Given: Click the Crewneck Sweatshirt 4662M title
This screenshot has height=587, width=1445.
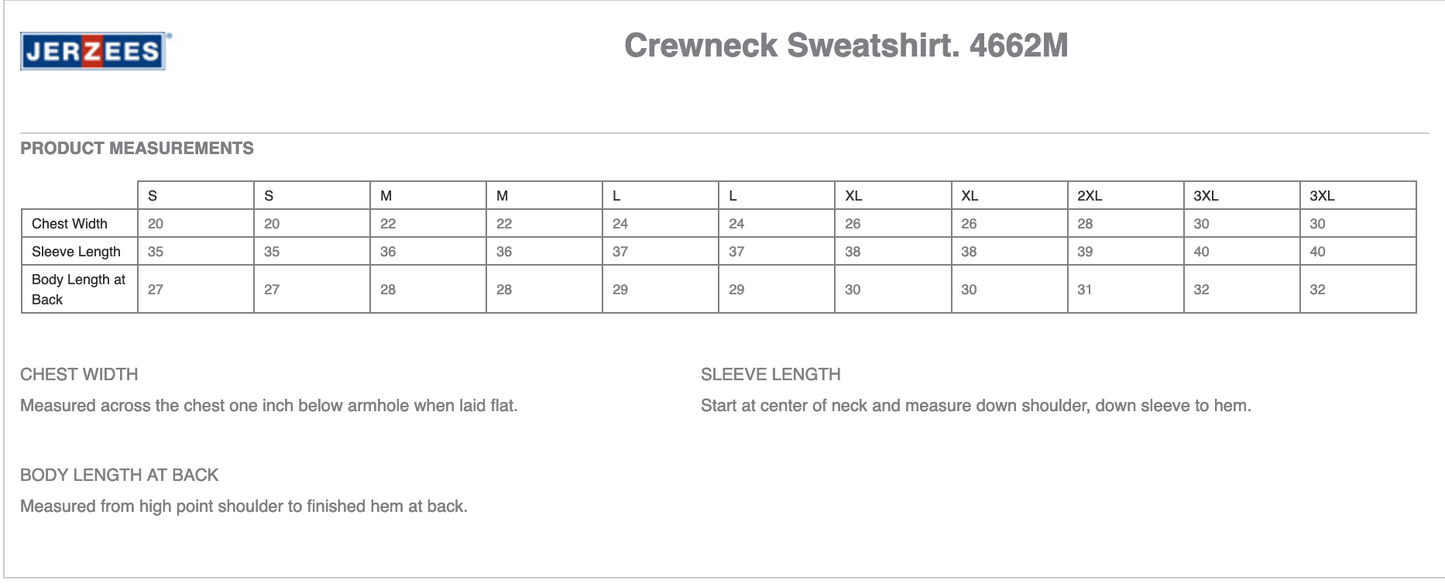Looking at the screenshot, I should click(846, 46).
